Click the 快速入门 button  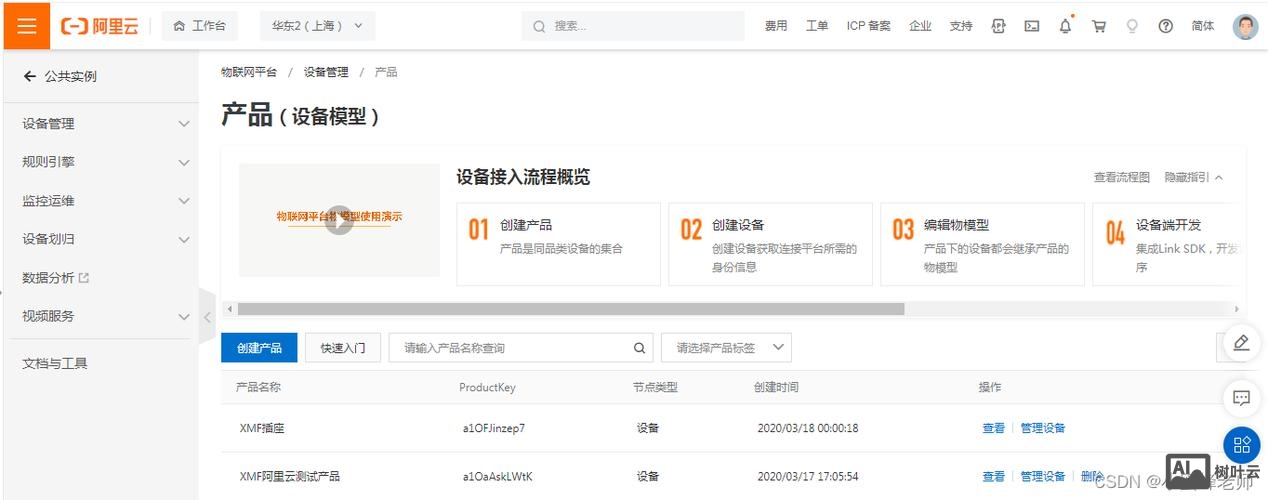pos(343,348)
